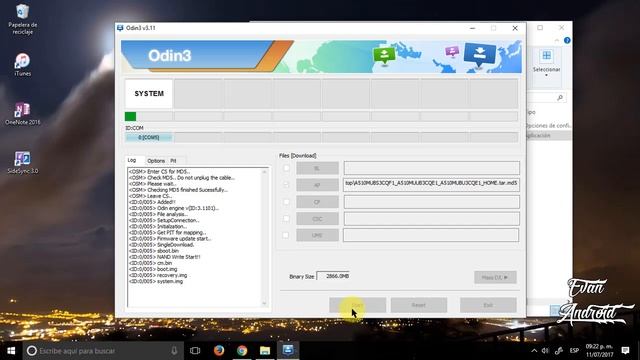Image resolution: width=640 pixels, height=360 pixels.
Task: Click the SYSTEM status box
Action: point(149,93)
